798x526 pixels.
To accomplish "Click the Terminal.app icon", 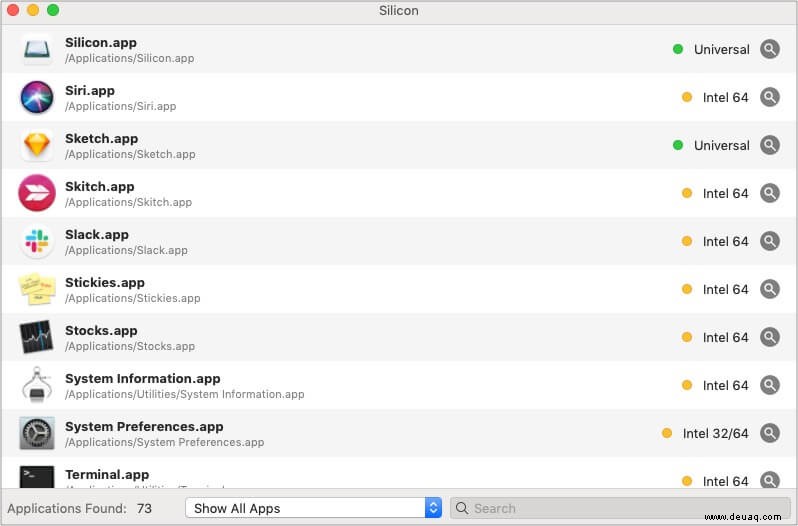I will point(37,477).
